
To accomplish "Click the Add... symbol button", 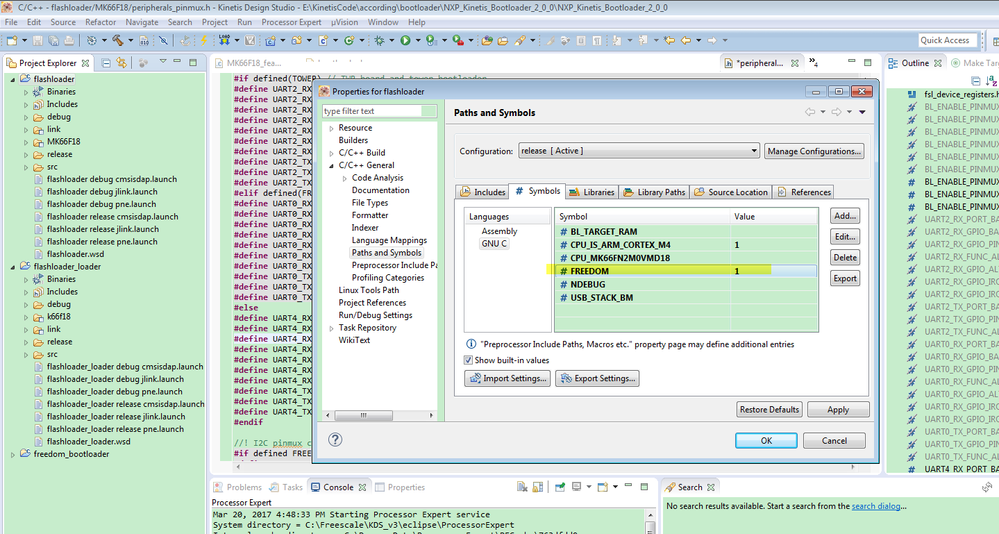I will pos(845,216).
